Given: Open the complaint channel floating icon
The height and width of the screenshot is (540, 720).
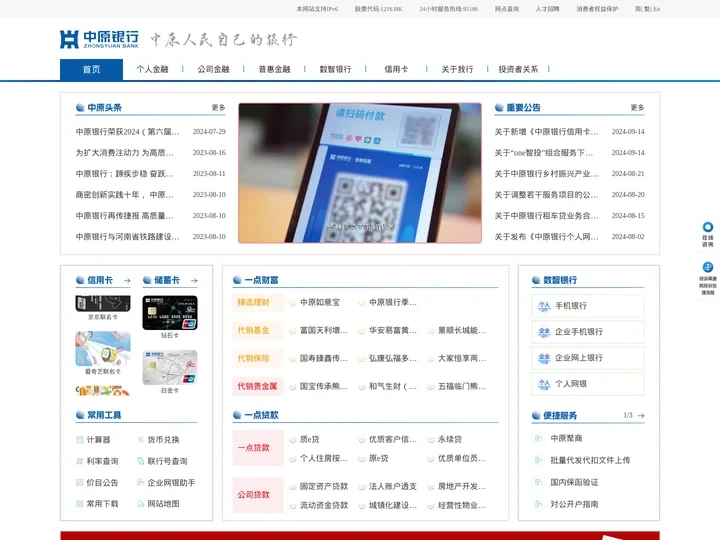Looking at the screenshot, I should (708, 267).
